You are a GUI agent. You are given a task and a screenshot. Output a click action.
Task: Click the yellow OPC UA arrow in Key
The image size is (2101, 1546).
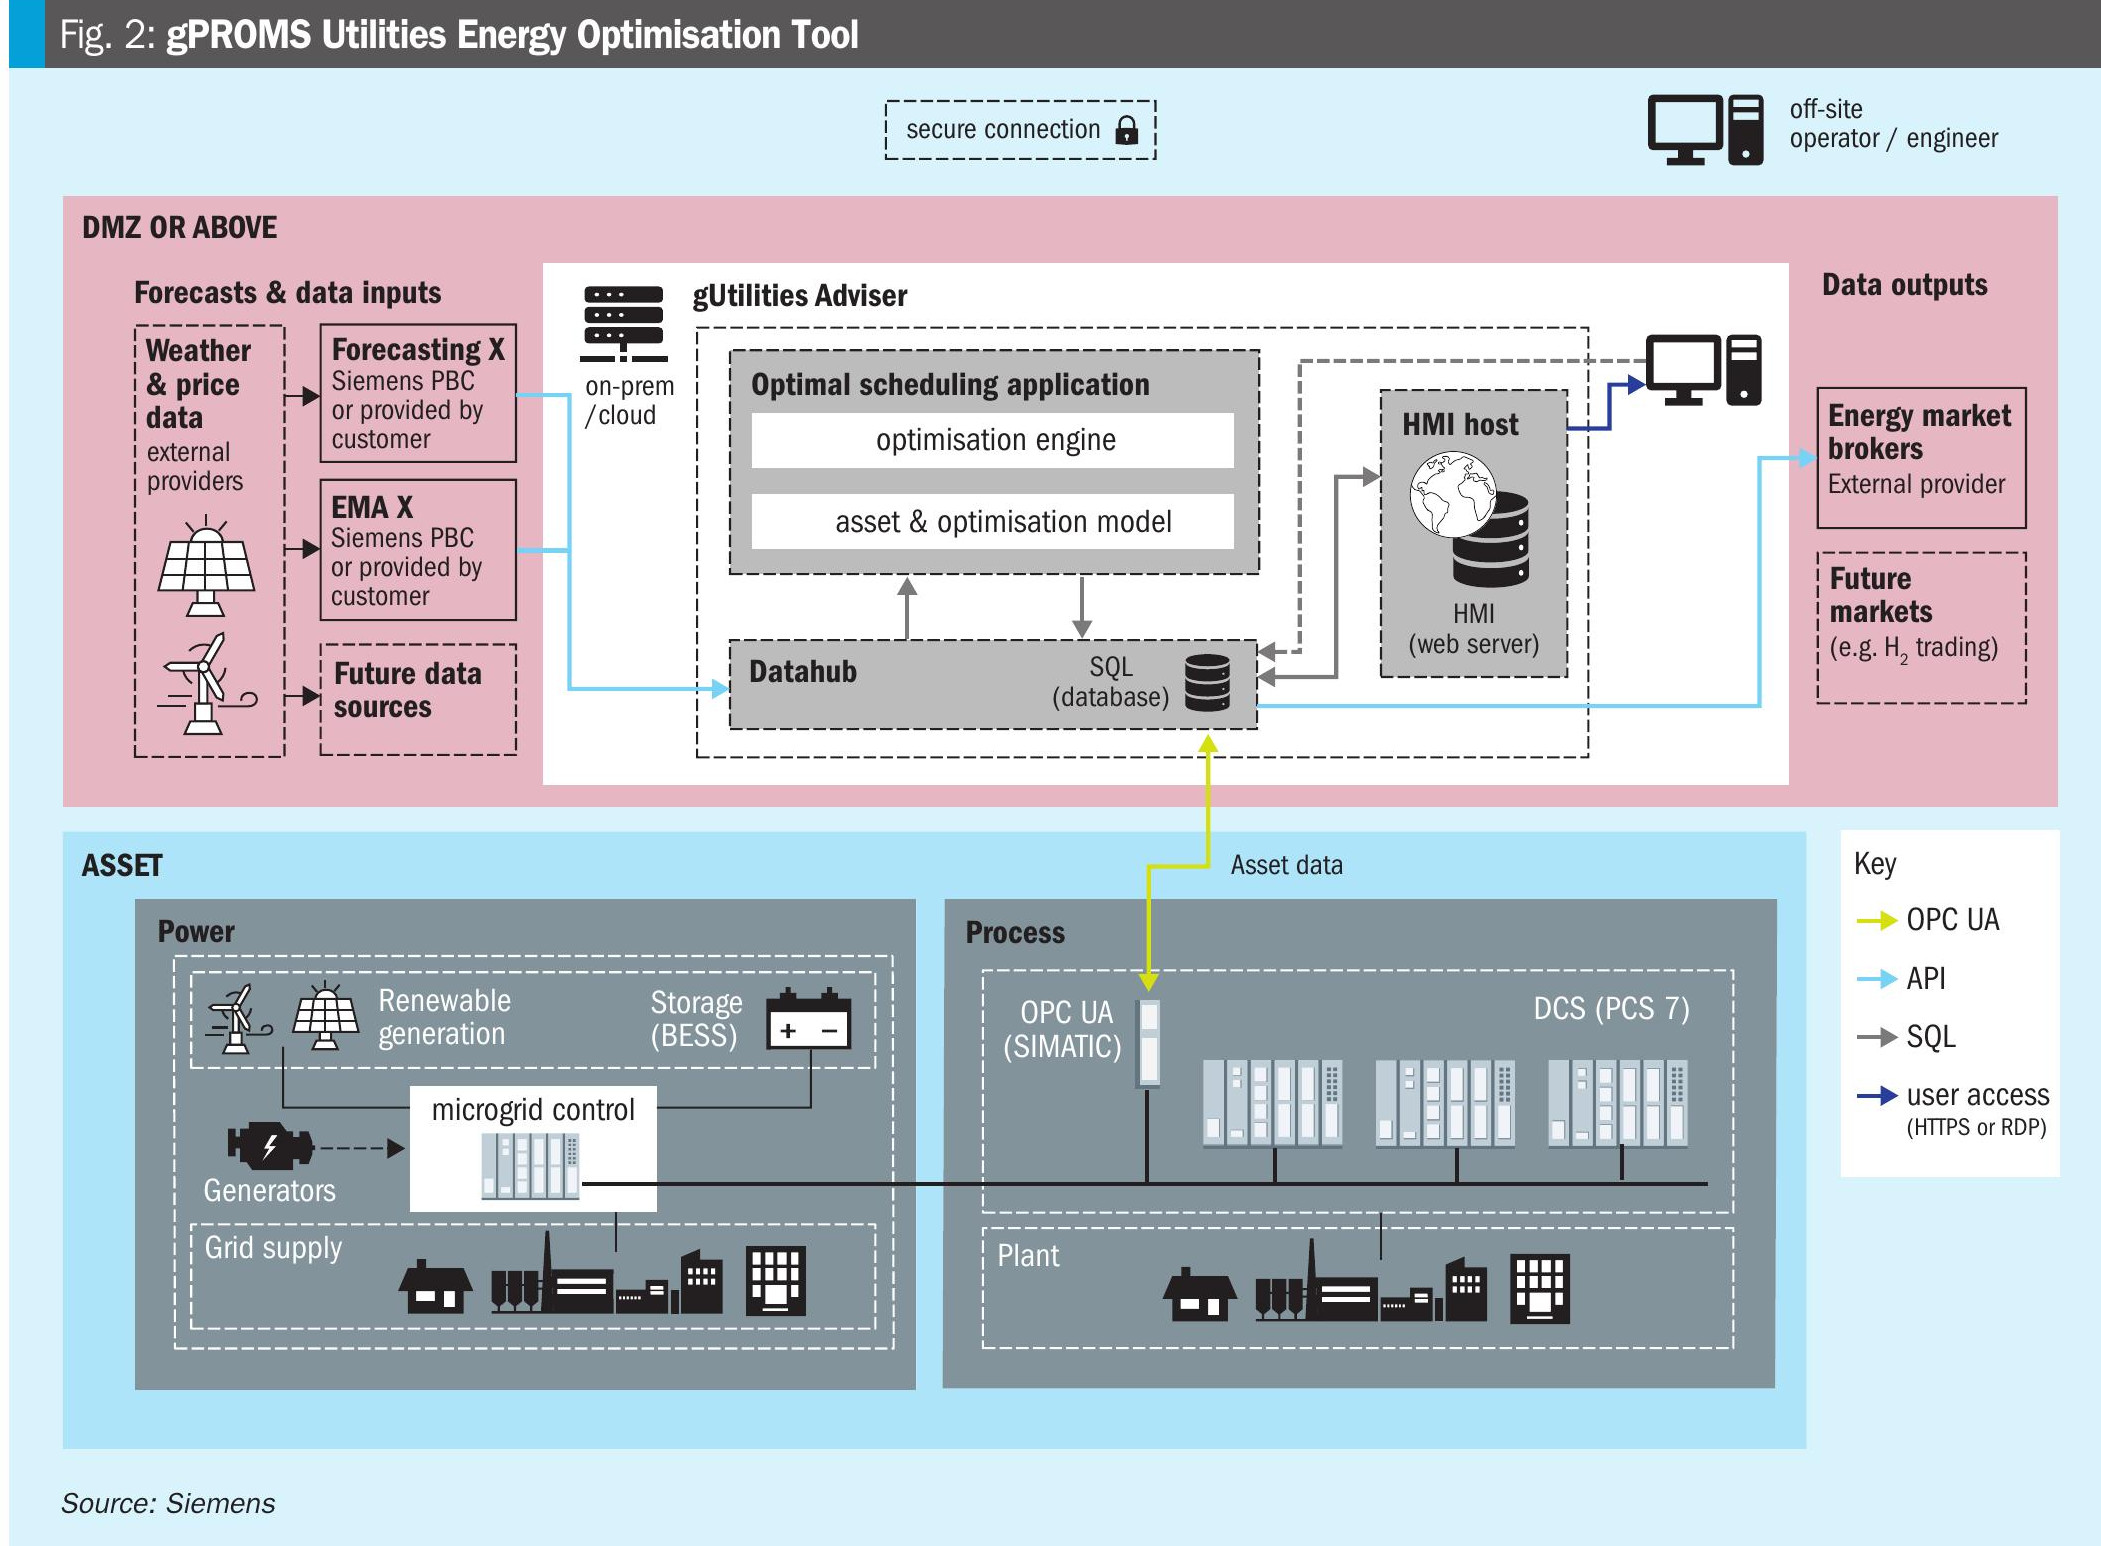click(x=1875, y=920)
